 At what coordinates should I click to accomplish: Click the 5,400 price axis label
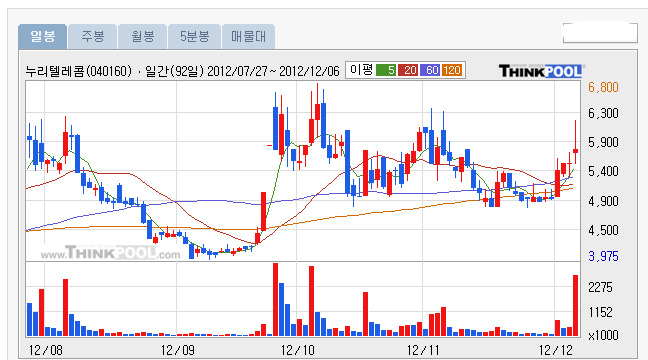(603, 171)
